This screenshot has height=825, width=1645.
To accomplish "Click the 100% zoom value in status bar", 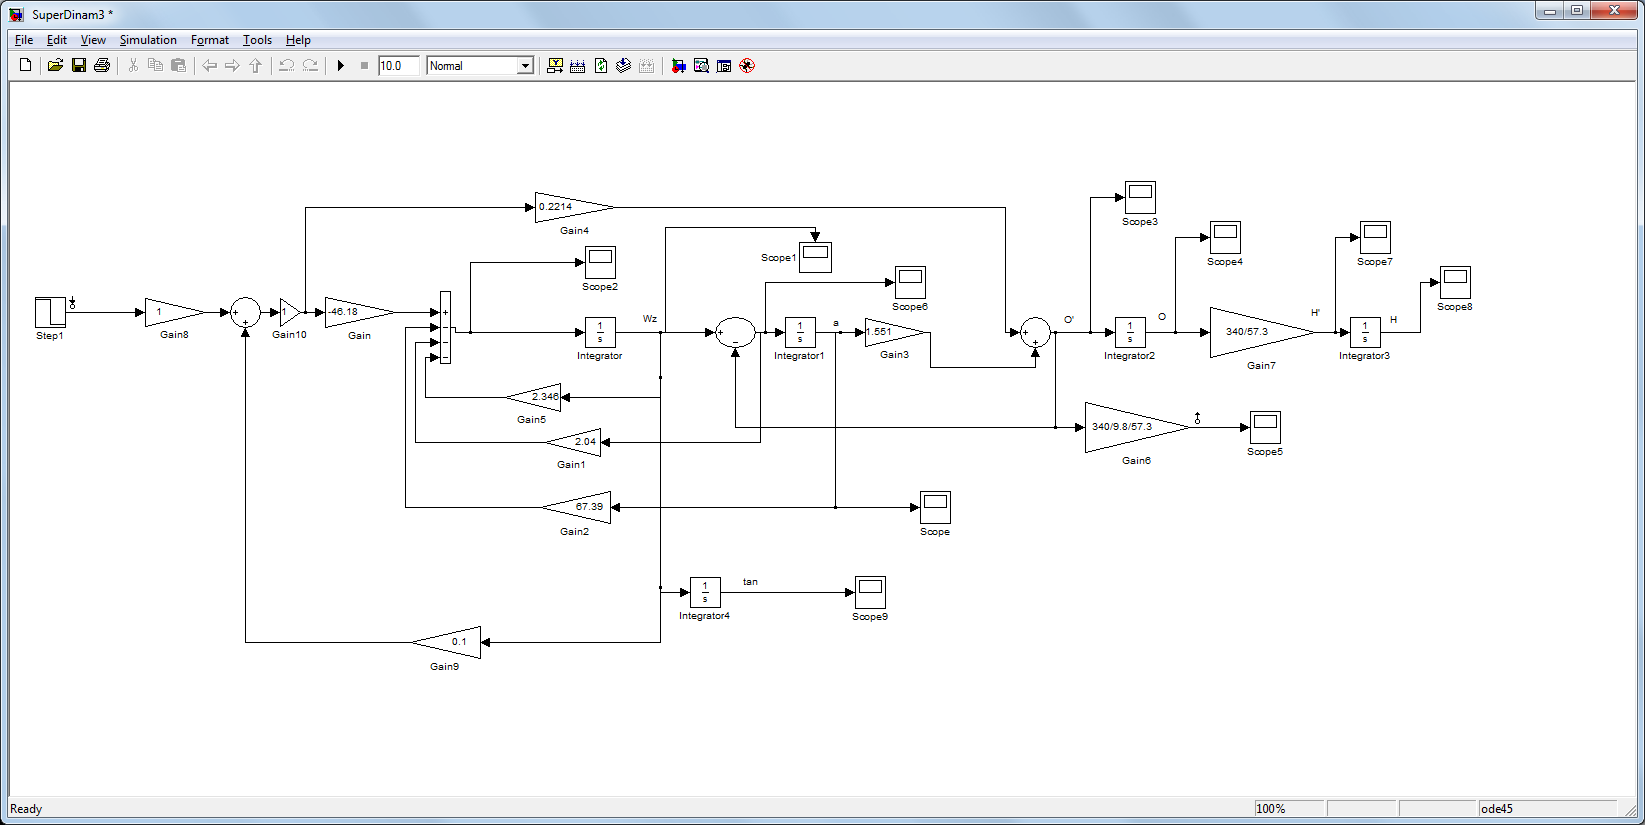I will pos(1271,809).
